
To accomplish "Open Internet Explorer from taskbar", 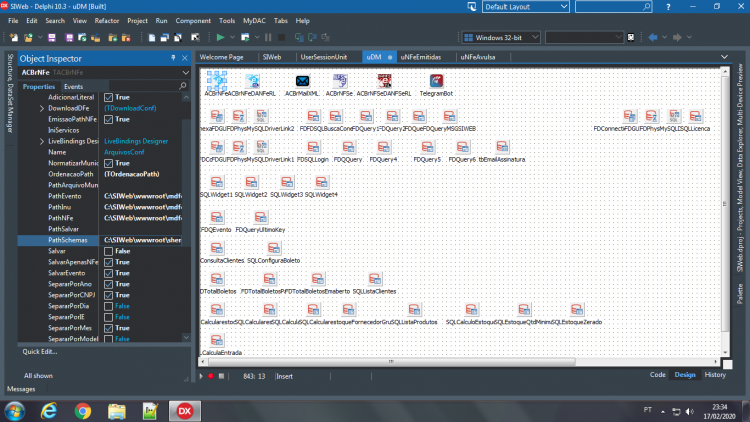I will [49, 411].
